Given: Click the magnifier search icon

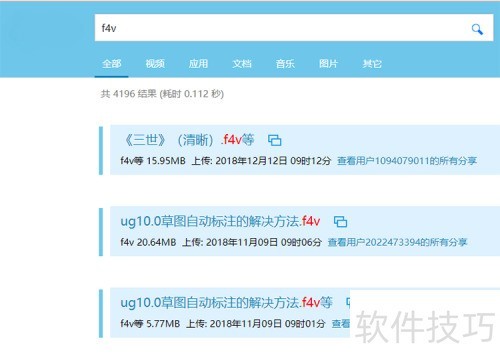Looking at the screenshot, I should [x=477, y=29].
